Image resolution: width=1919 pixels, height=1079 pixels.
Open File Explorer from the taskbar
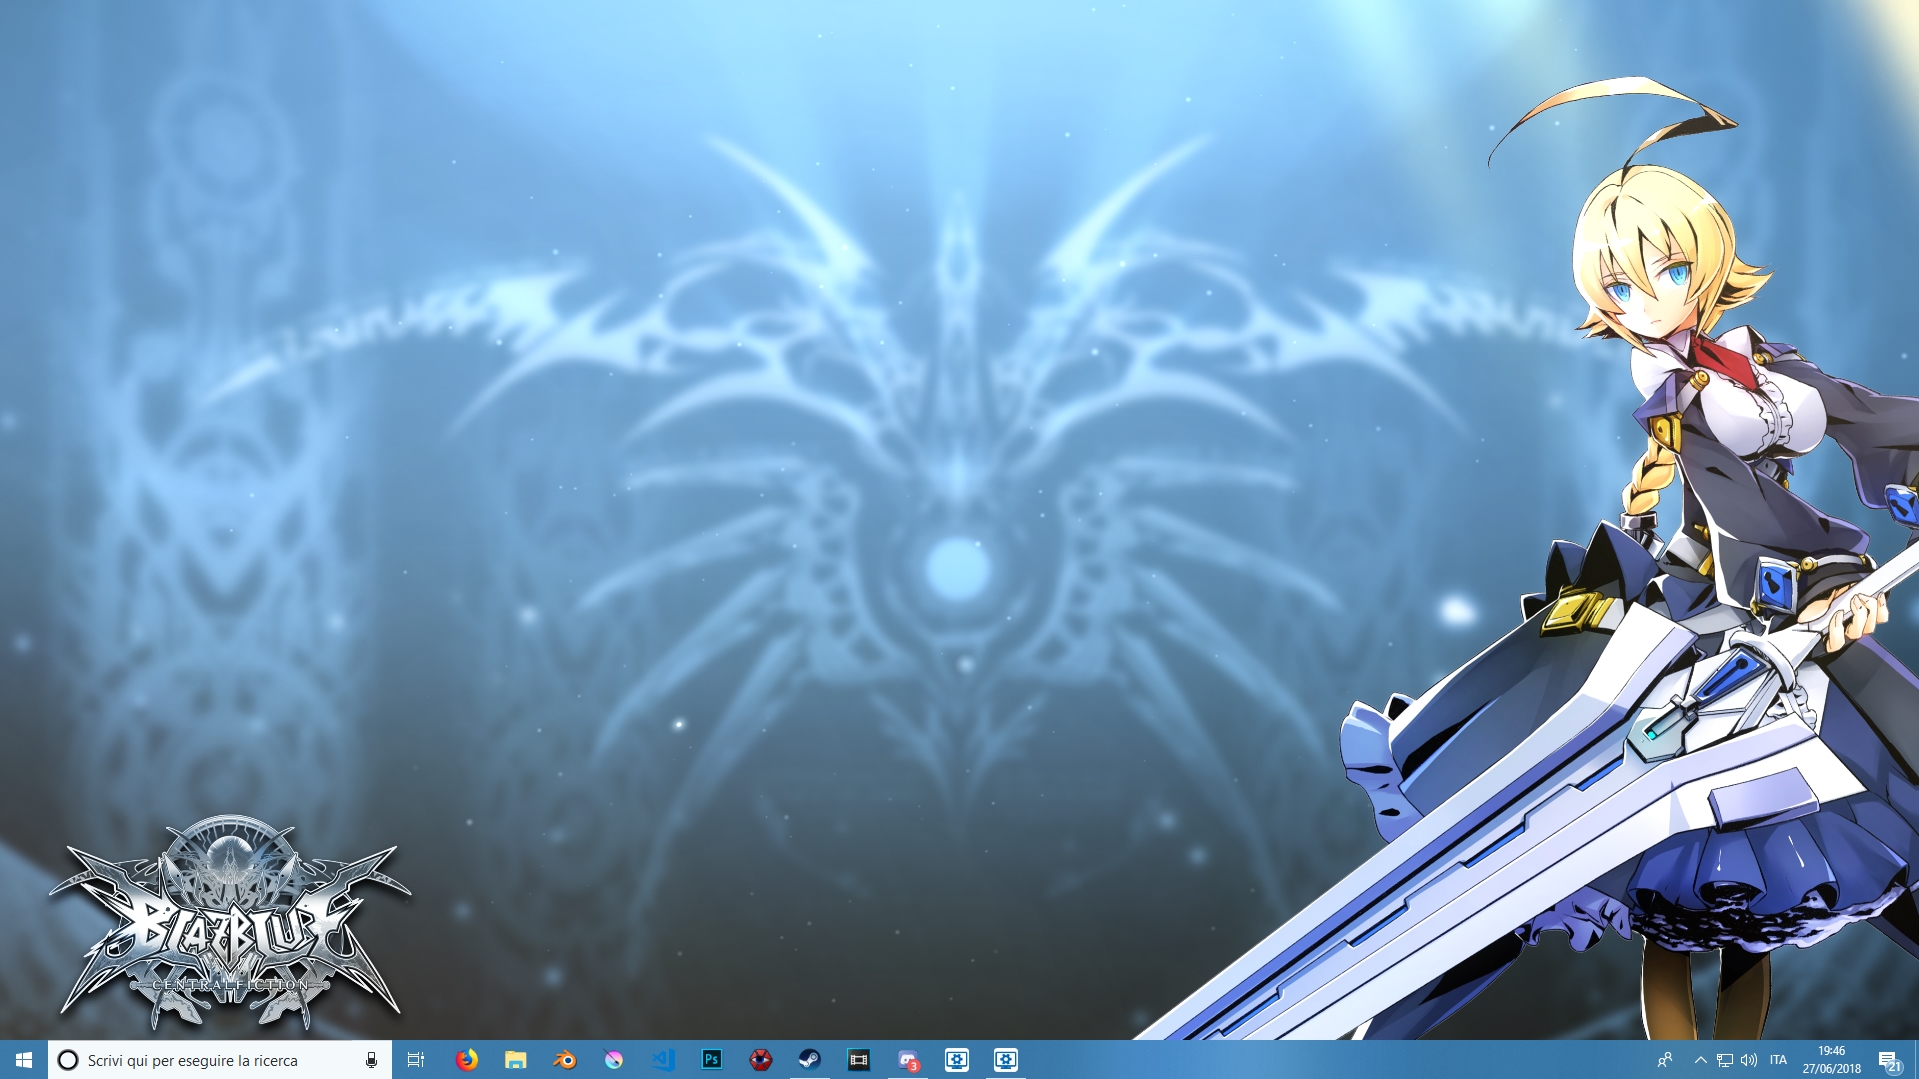click(x=515, y=1060)
